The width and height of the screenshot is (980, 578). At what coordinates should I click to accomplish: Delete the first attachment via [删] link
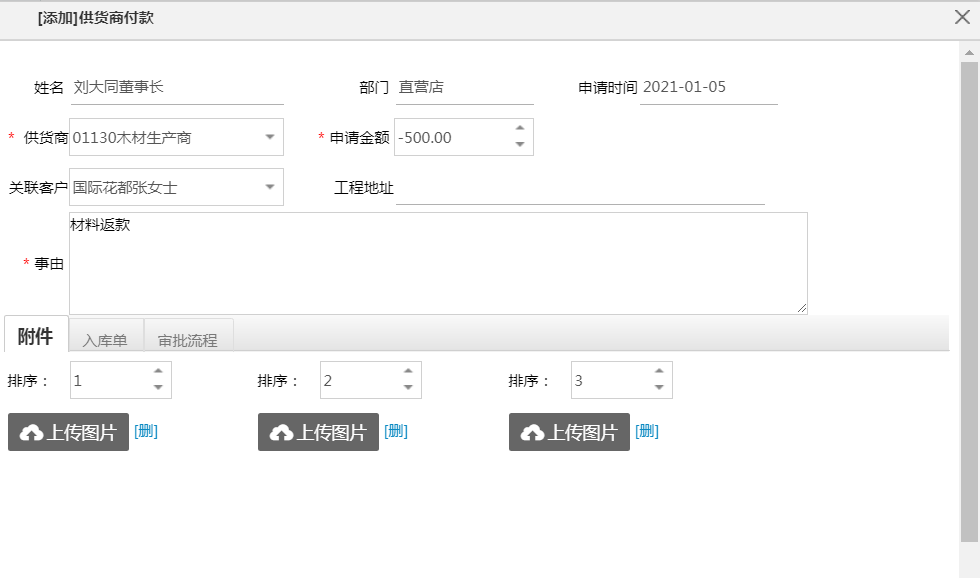point(146,431)
